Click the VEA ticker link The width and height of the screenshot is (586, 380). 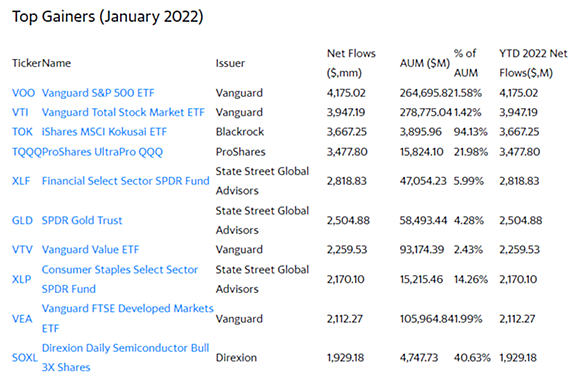(22, 319)
